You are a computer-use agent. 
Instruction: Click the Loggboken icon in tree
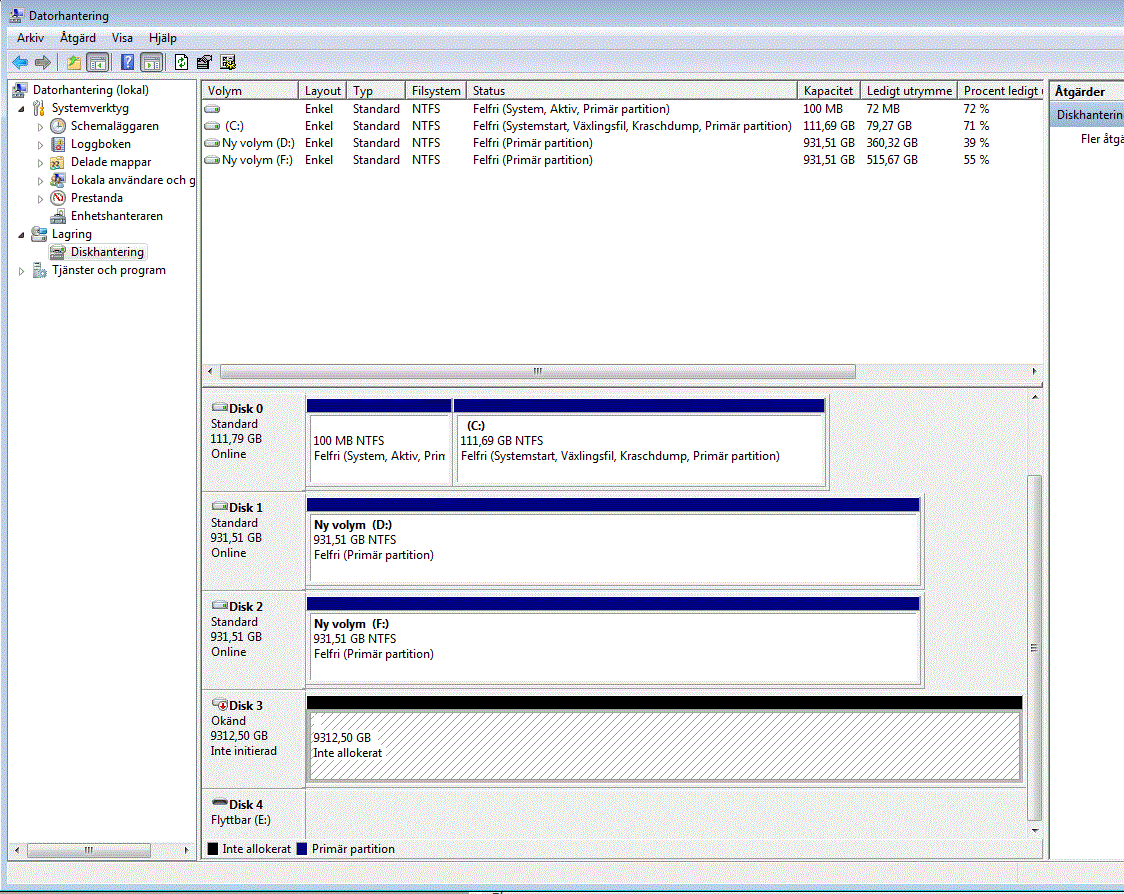click(x=58, y=144)
